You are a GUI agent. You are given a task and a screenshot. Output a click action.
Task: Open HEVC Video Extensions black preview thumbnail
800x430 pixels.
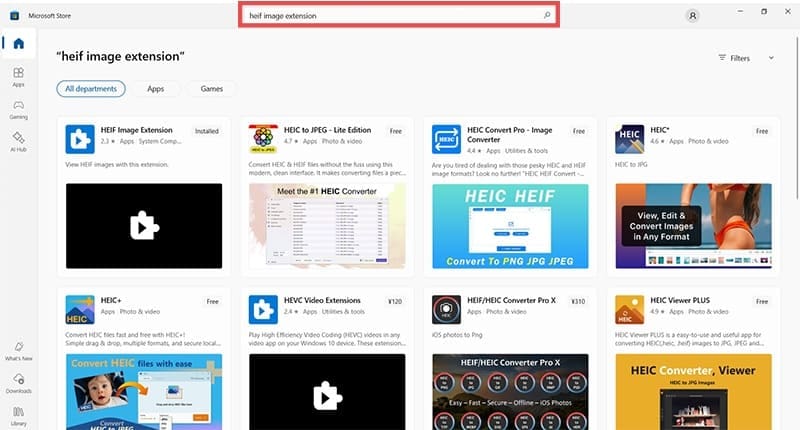click(x=327, y=392)
